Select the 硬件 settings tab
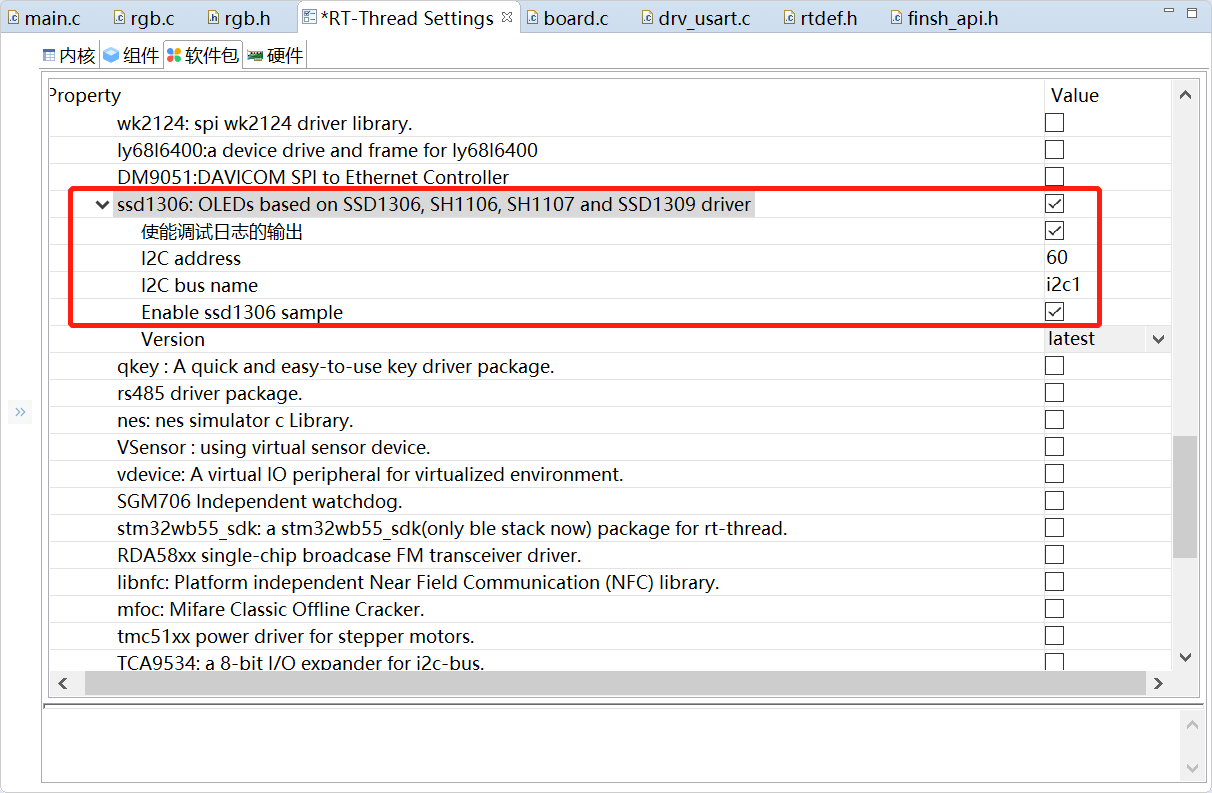 (275, 56)
